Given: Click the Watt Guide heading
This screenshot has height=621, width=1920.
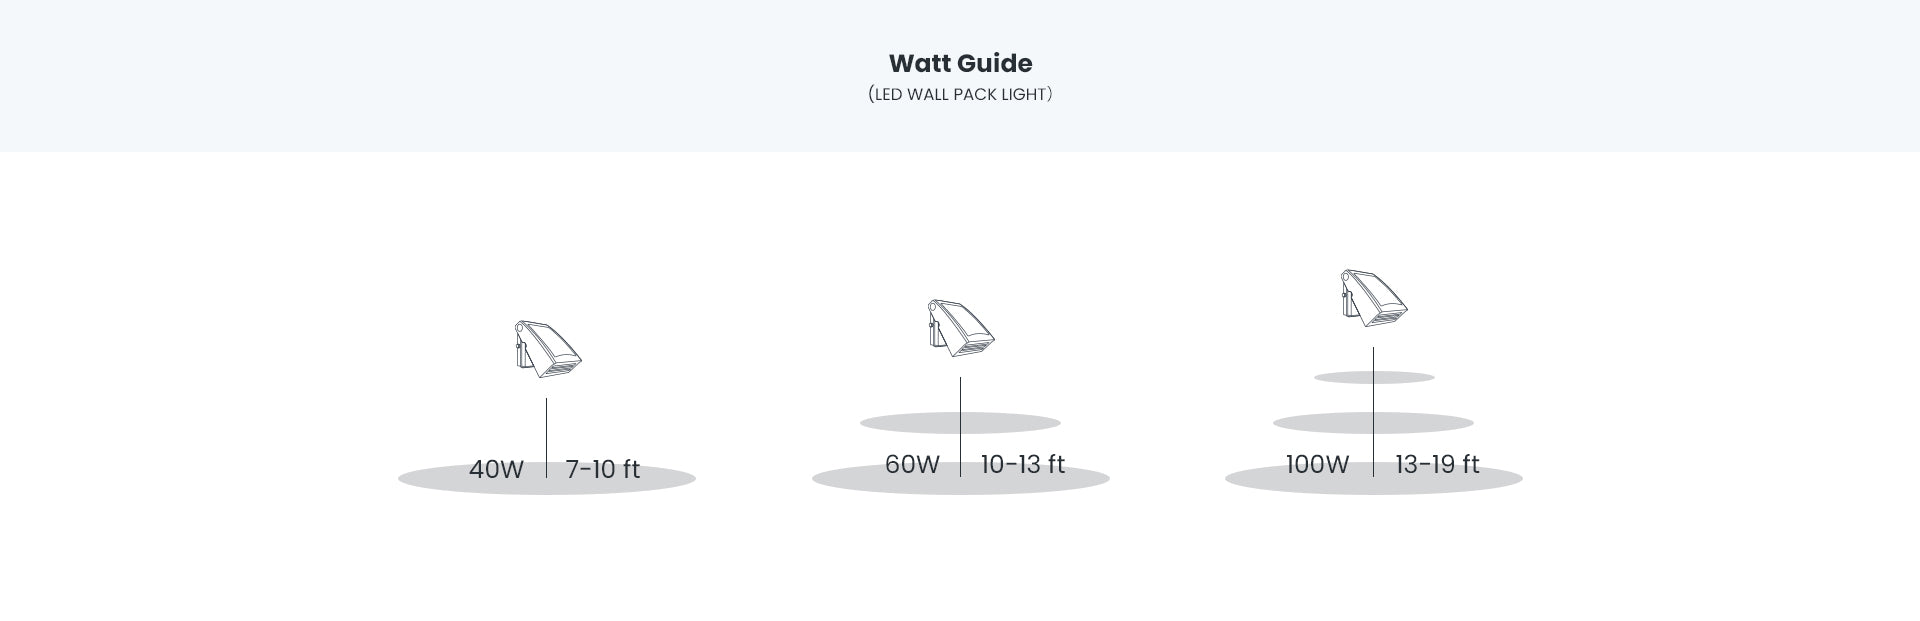Looking at the screenshot, I should click(960, 63).
